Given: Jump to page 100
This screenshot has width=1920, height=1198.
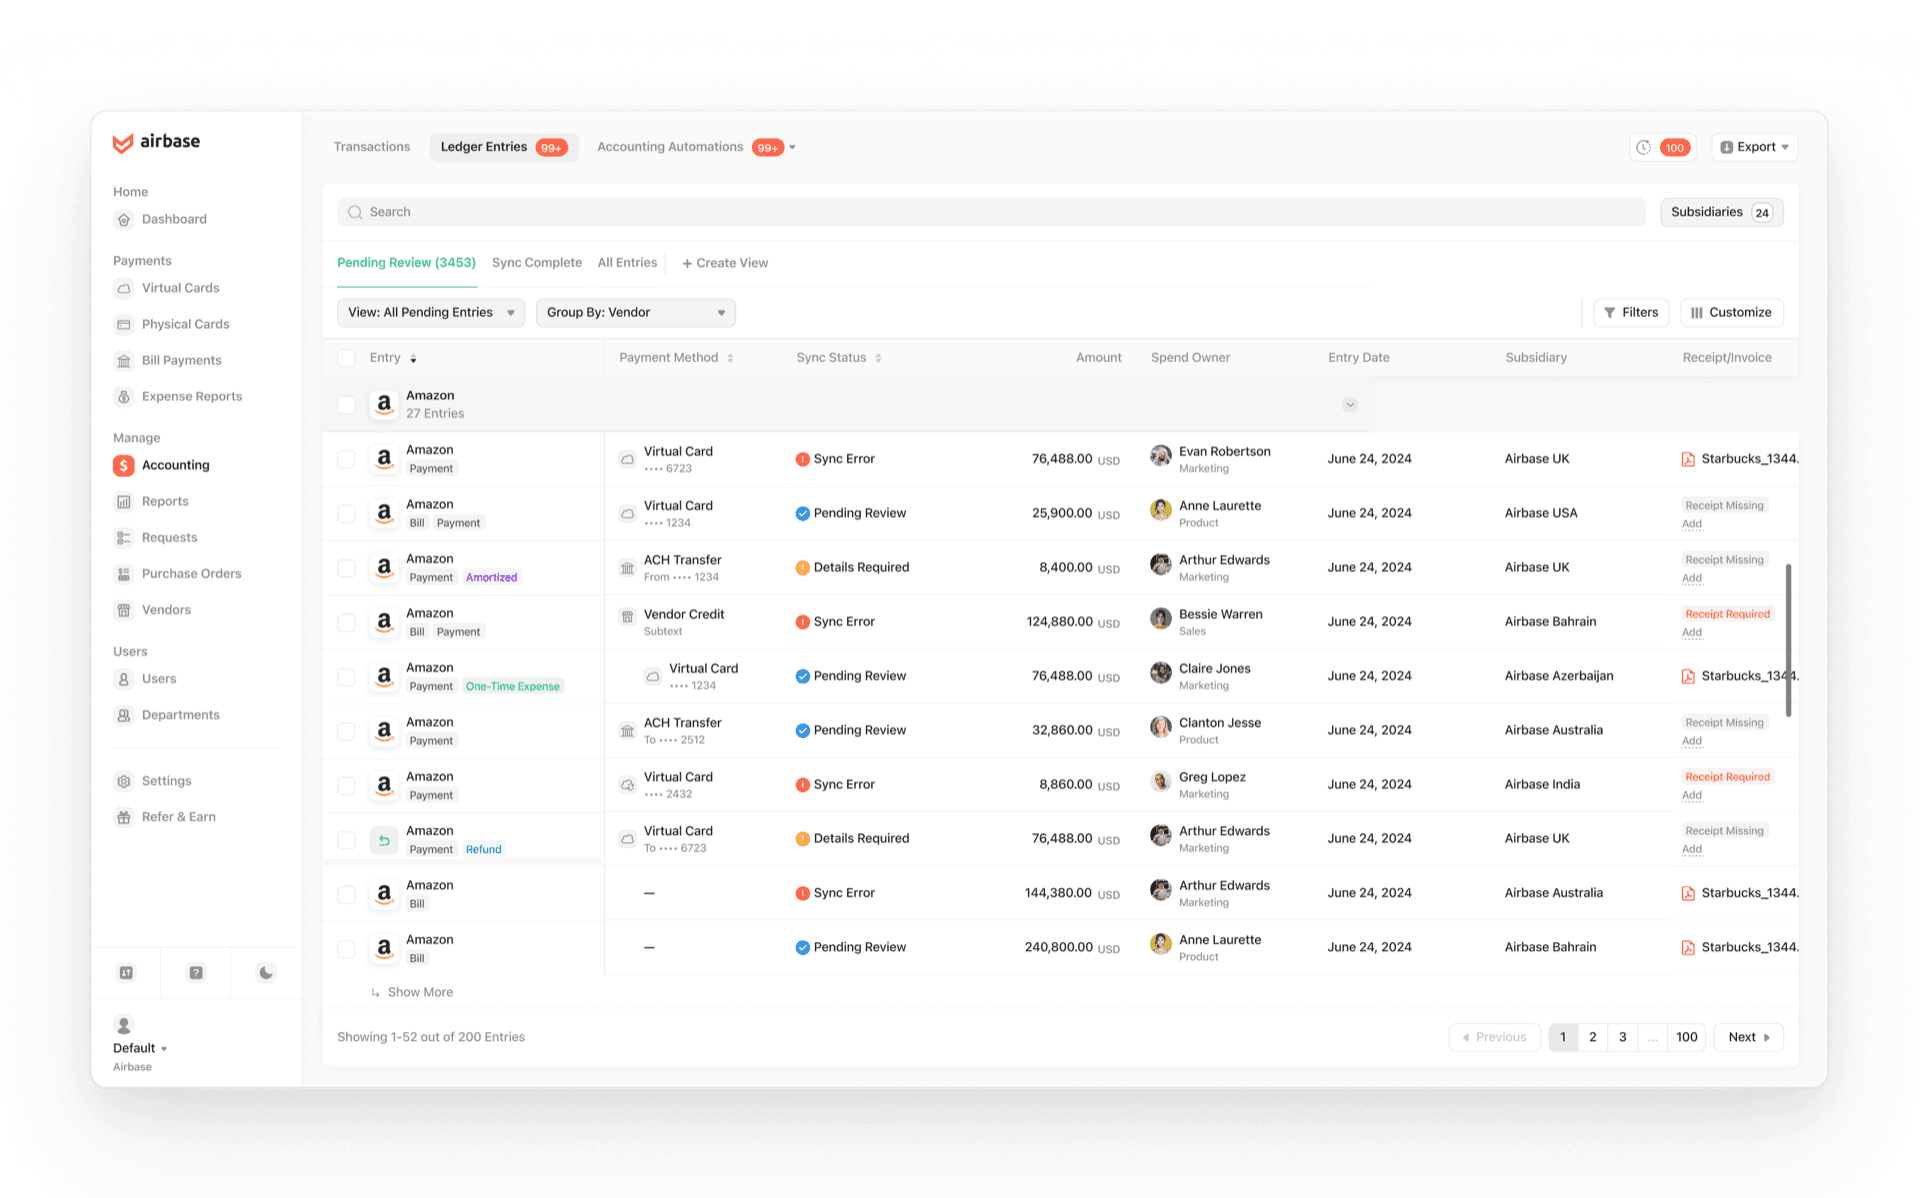Looking at the screenshot, I should [x=1687, y=1037].
